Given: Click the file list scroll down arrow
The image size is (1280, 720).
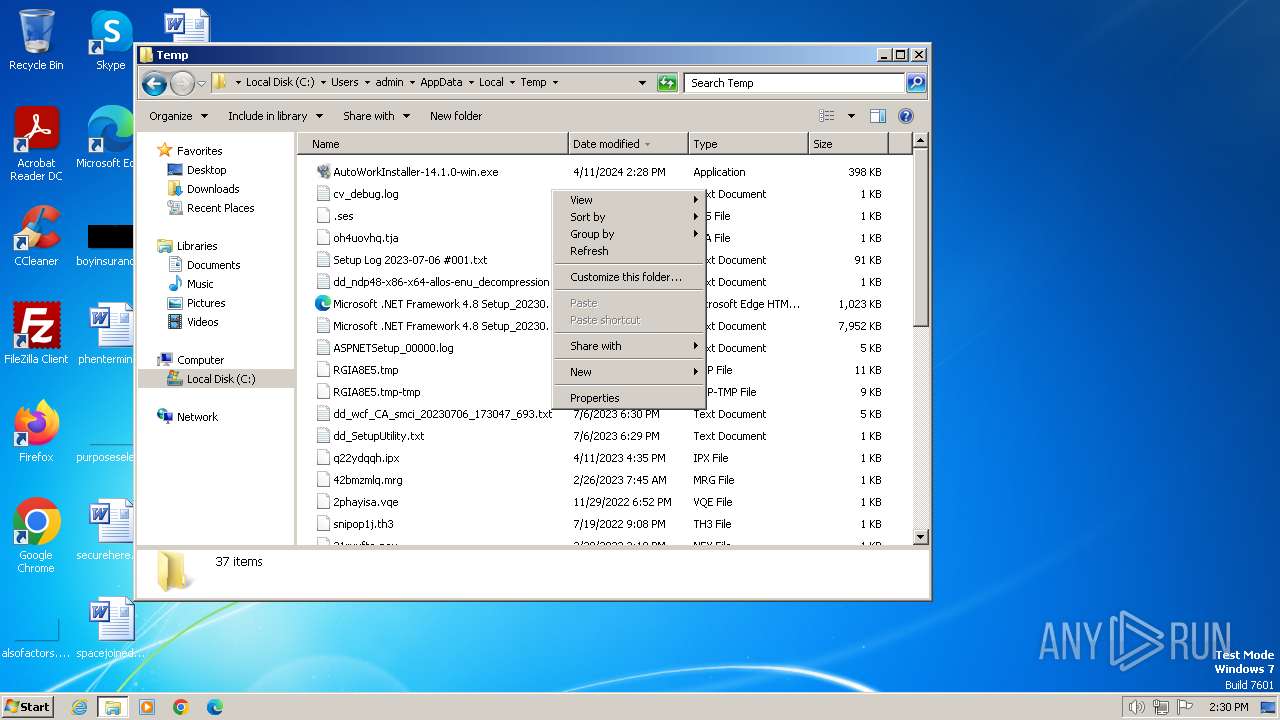Looking at the screenshot, I should (921, 537).
